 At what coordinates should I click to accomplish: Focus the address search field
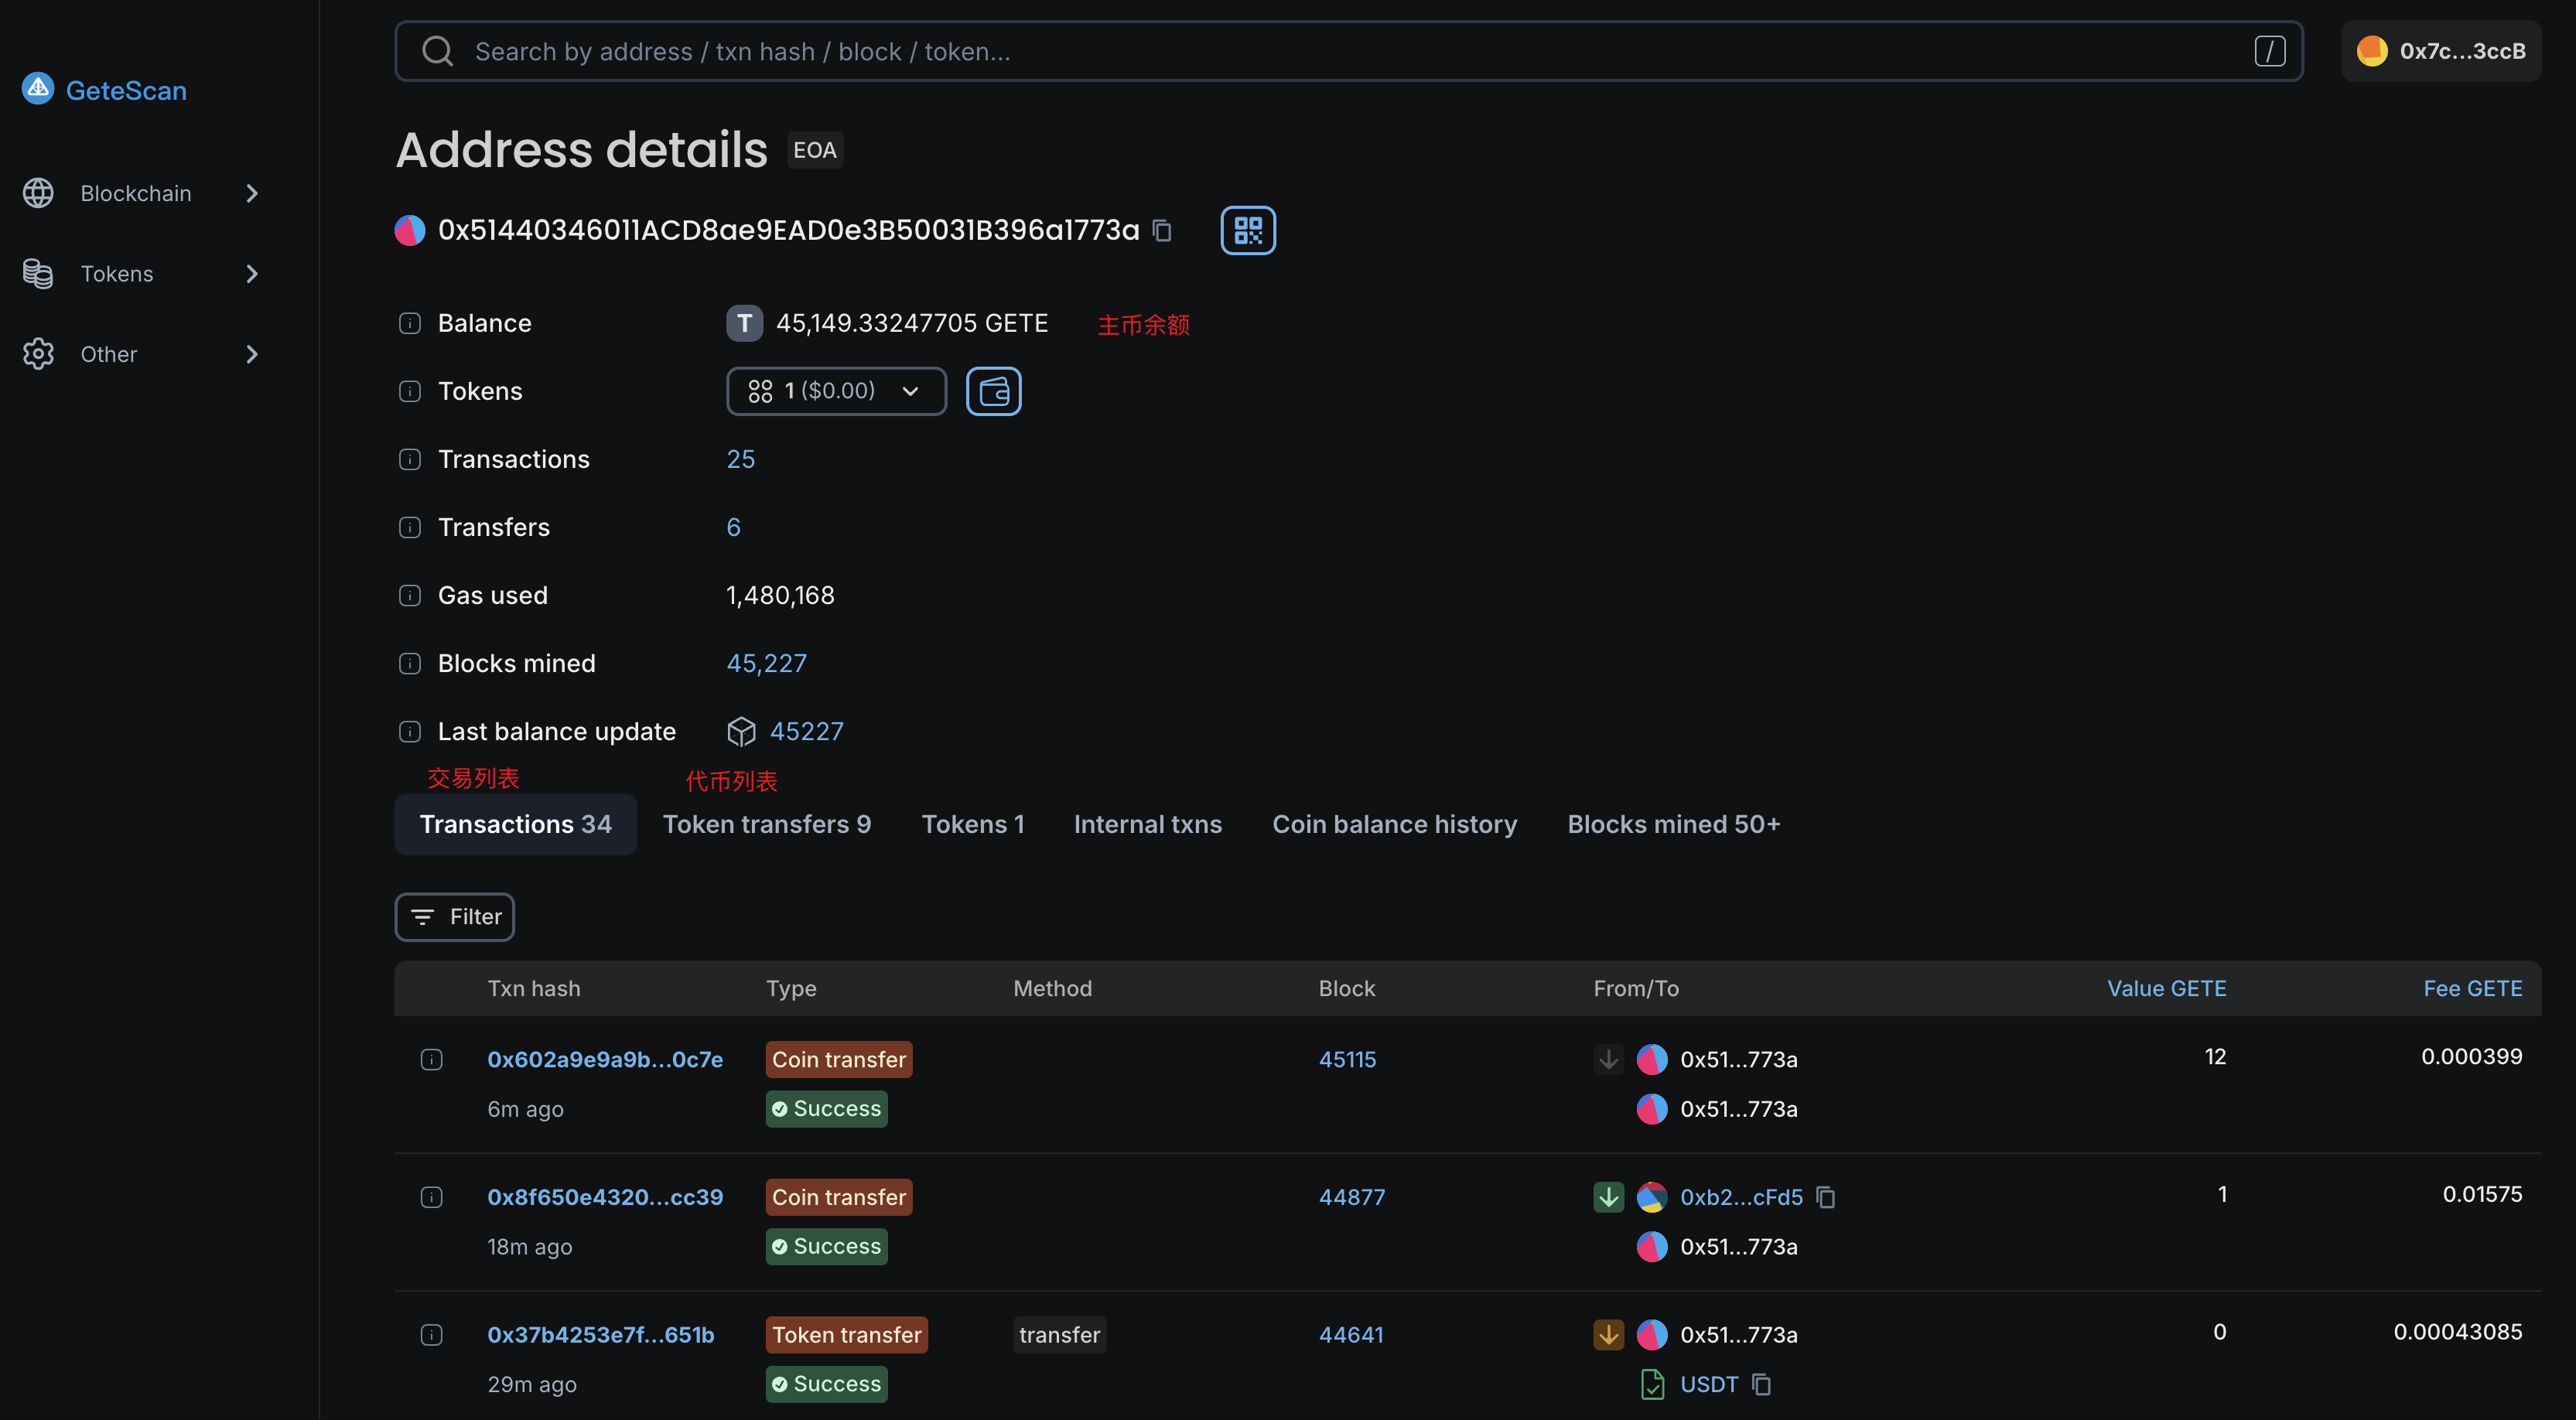(x=1300, y=51)
